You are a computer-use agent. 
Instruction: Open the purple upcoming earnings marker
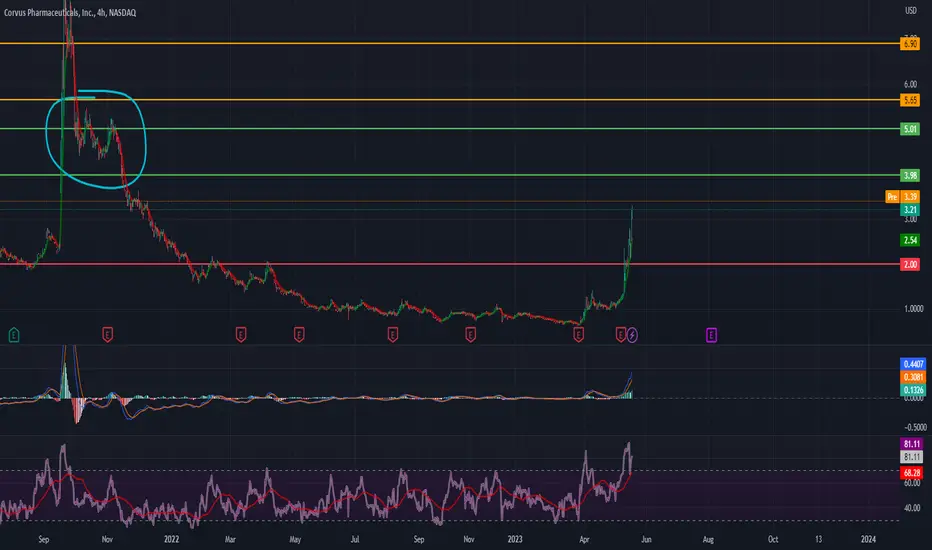click(711, 335)
